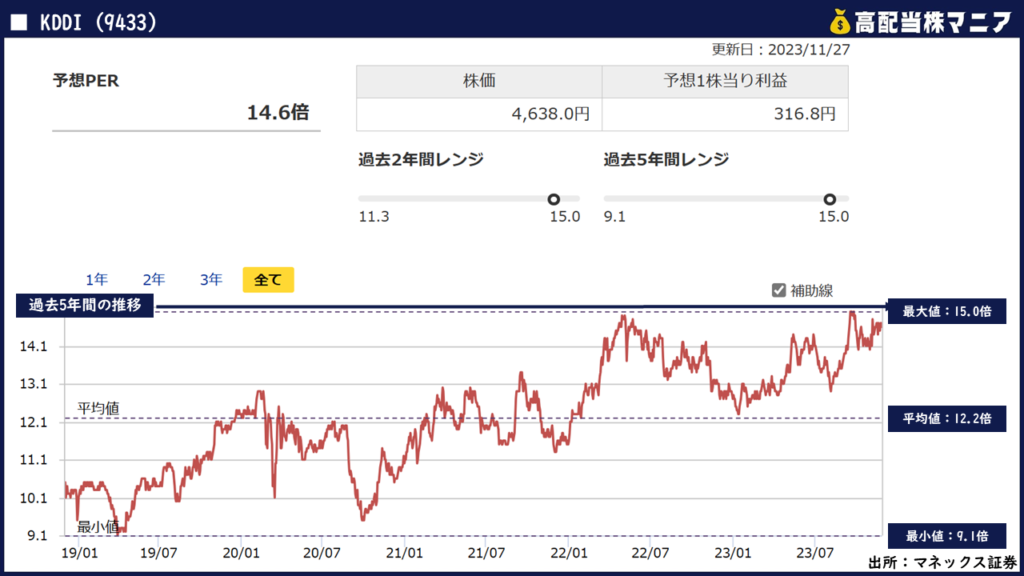1024x576 pixels.
Task: Switch chart range to 2年
Action: click(x=153, y=280)
